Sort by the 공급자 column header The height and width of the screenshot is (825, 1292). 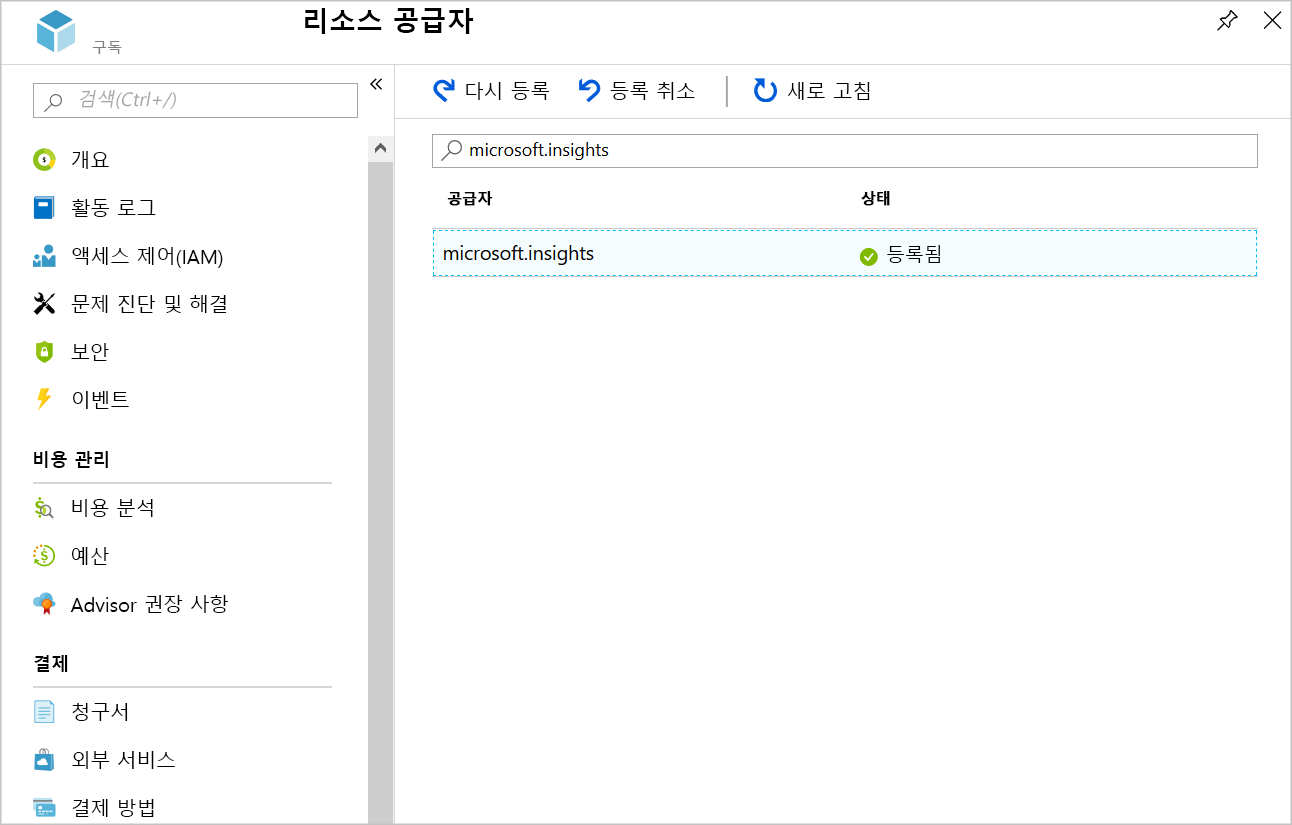pos(470,198)
